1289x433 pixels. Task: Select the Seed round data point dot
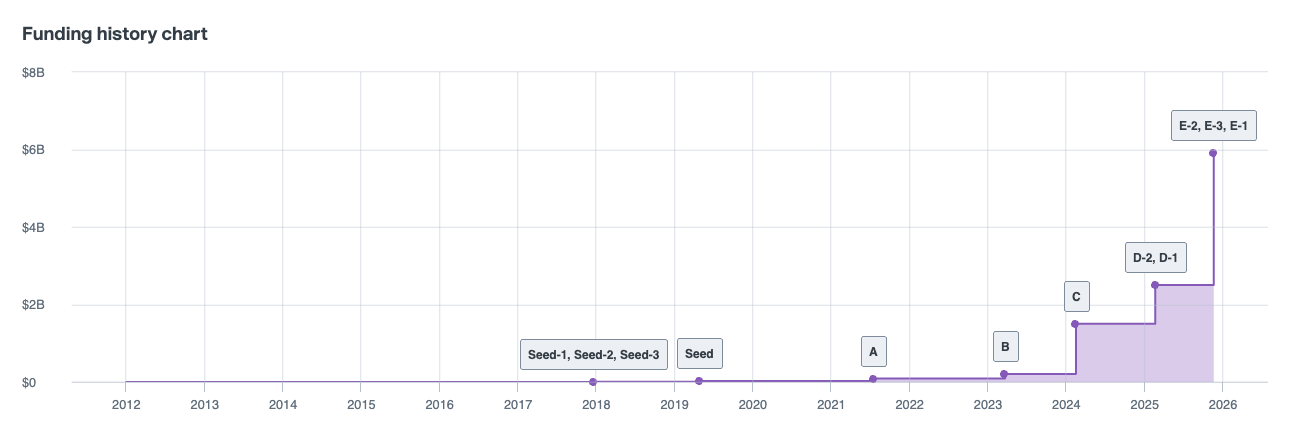tap(699, 381)
